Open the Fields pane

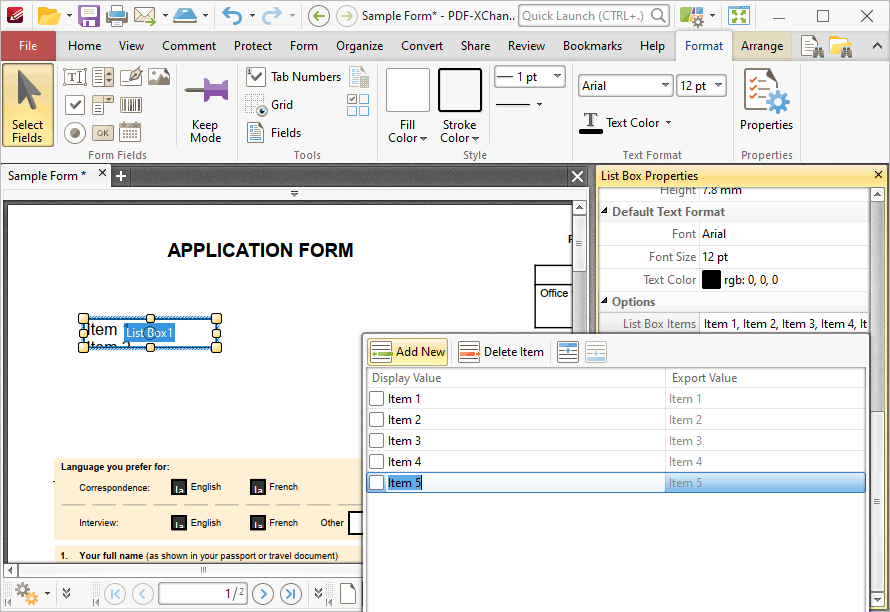click(274, 133)
